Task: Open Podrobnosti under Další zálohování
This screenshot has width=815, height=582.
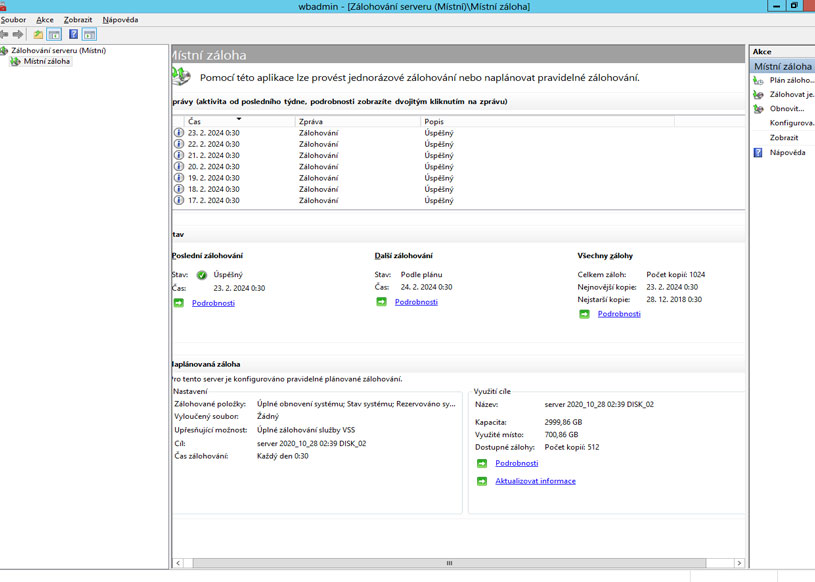Action: (416, 302)
